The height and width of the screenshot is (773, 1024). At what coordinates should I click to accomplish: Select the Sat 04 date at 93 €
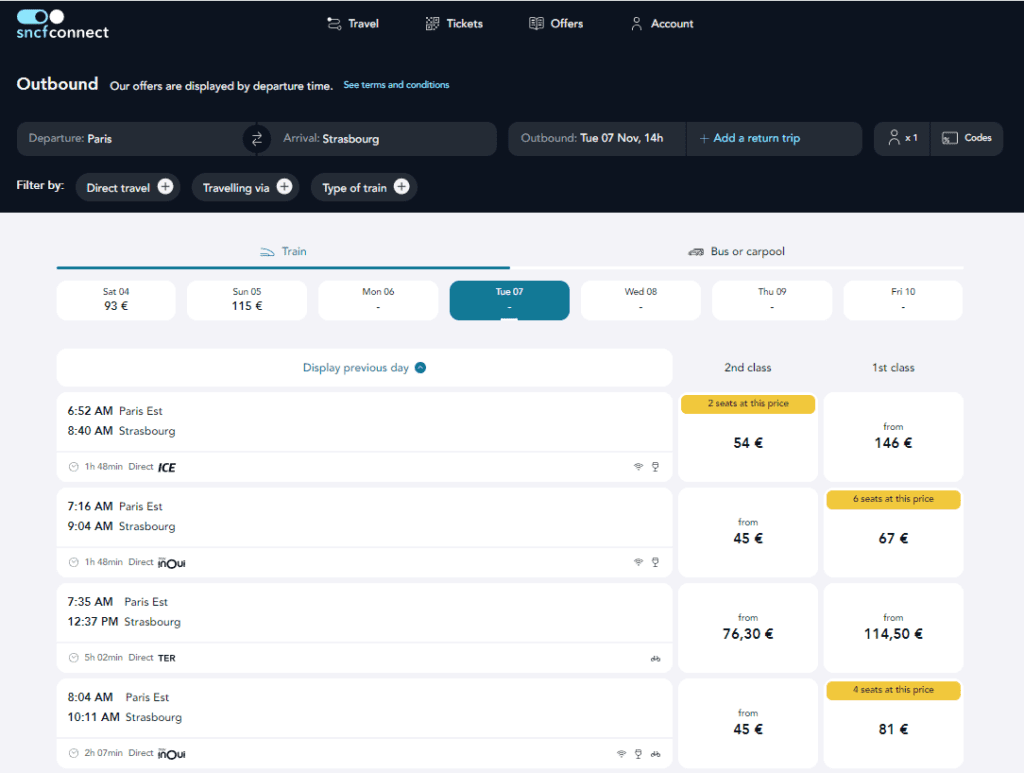(116, 300)
